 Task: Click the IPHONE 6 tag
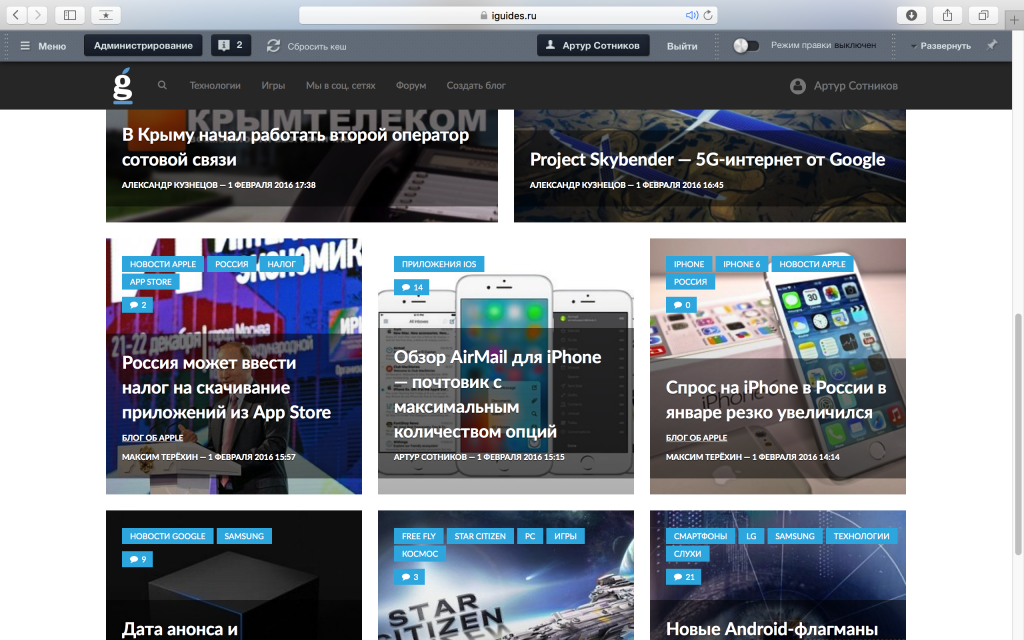click(741, 264)
